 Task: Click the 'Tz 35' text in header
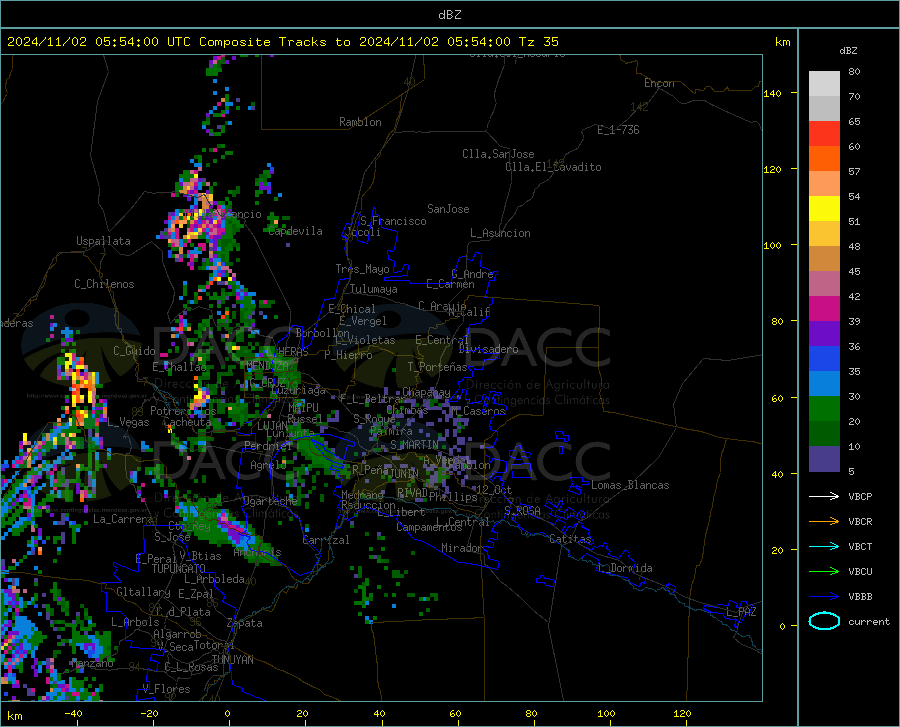pyautogui.click(x=538, y=42)
